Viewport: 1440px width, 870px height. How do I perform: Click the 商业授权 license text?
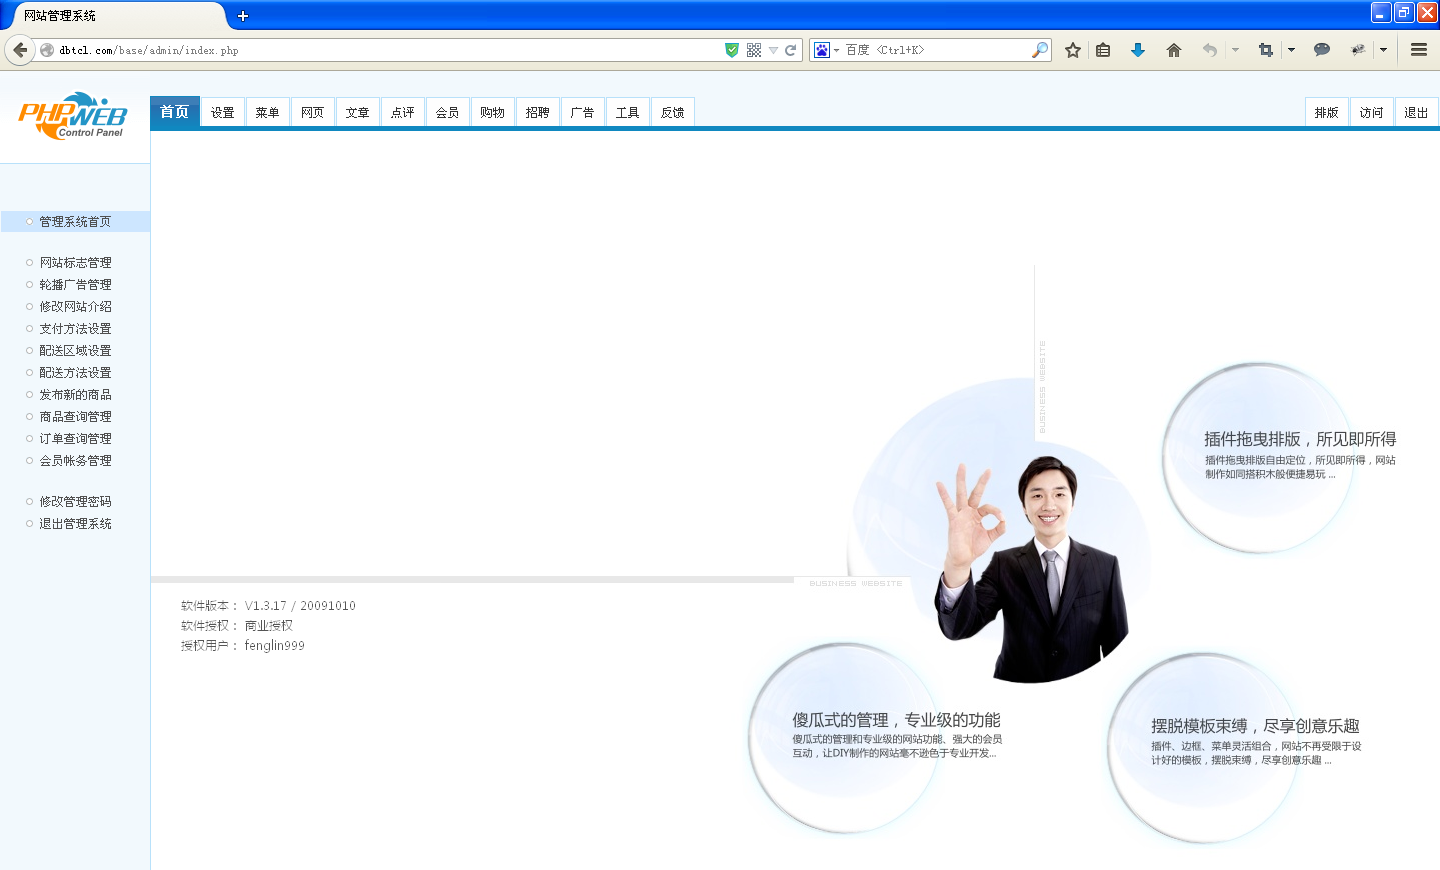269,626
